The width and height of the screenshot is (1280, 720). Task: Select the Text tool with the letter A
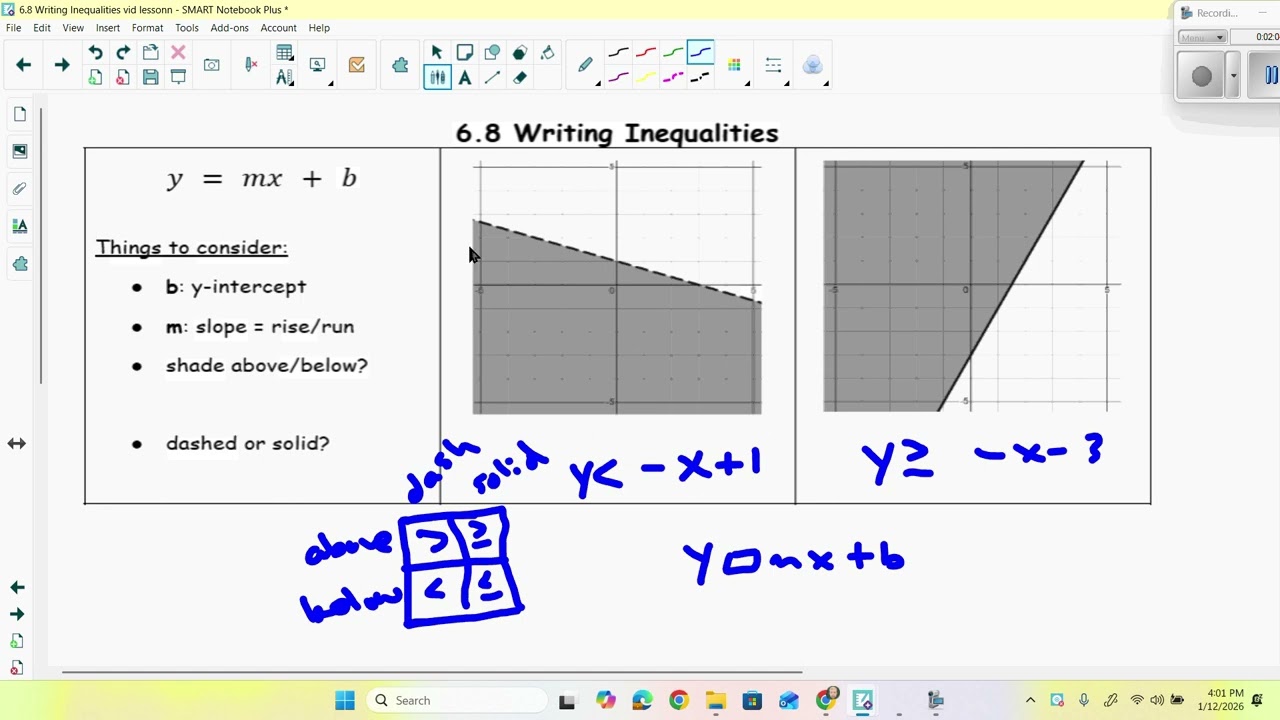click(465, 77)
